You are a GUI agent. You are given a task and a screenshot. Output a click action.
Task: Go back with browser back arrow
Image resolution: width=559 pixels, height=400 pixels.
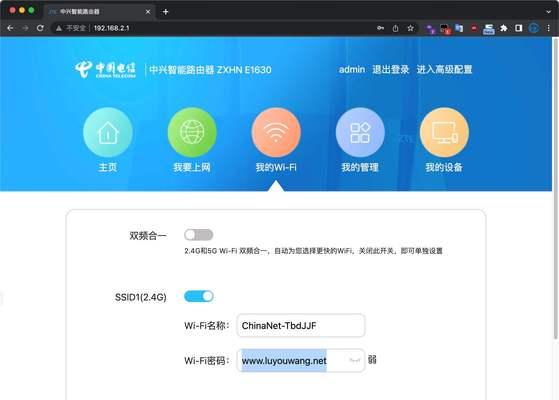pyautogui.click(x=10, y=28)
